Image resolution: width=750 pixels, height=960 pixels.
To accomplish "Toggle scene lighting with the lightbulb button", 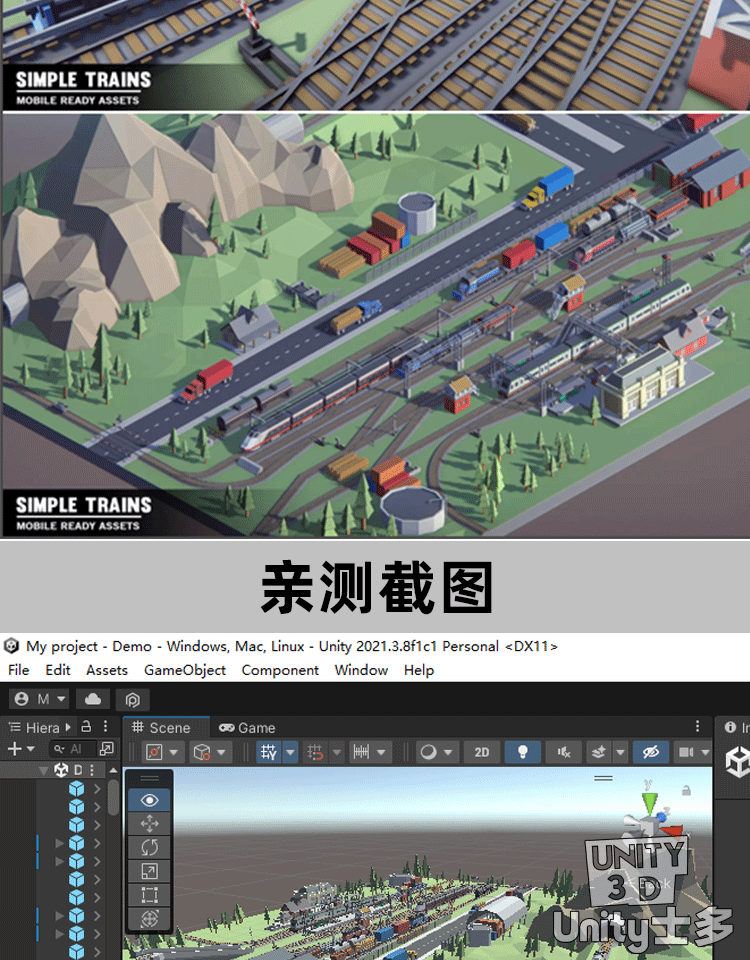I will pos(522,752).
